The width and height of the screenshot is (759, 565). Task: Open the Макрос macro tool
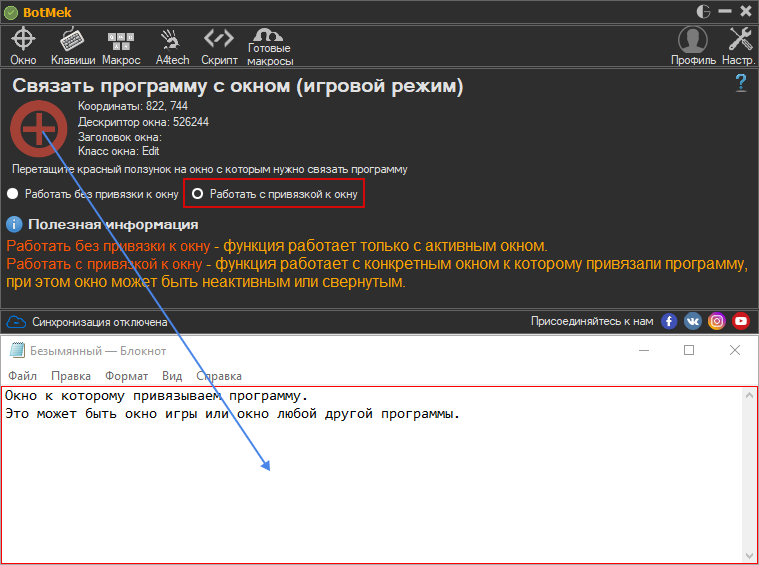[121, 46]
